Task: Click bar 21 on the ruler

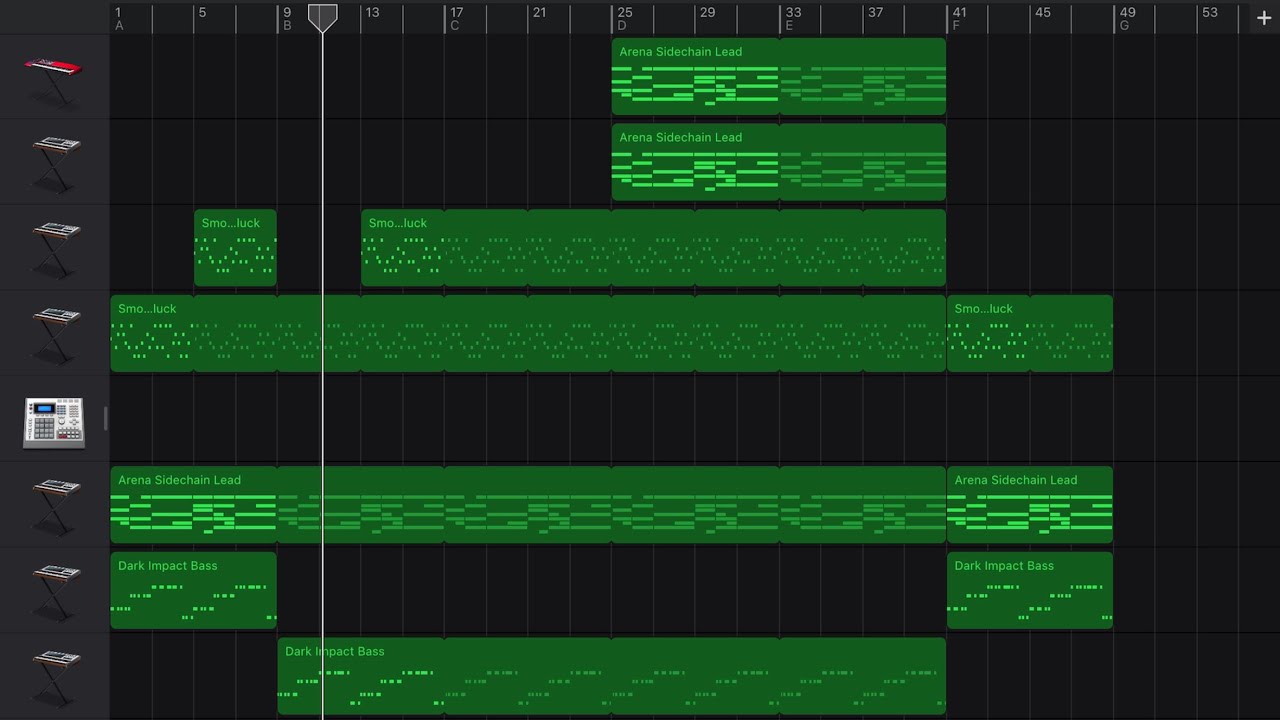Action: [x=539, y=13]
